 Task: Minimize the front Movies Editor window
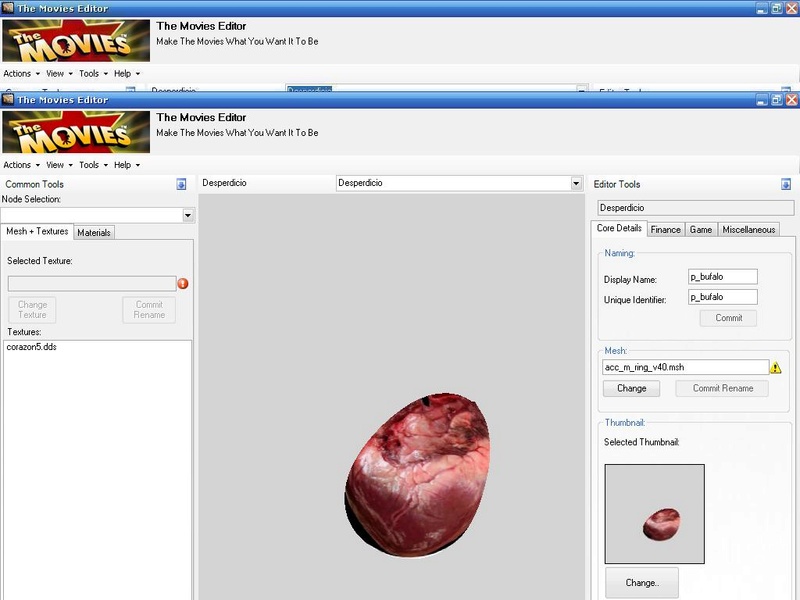761,99
